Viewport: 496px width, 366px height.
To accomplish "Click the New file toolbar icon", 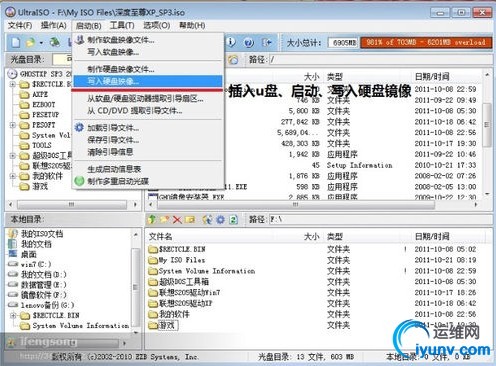I will coord(15,42).
